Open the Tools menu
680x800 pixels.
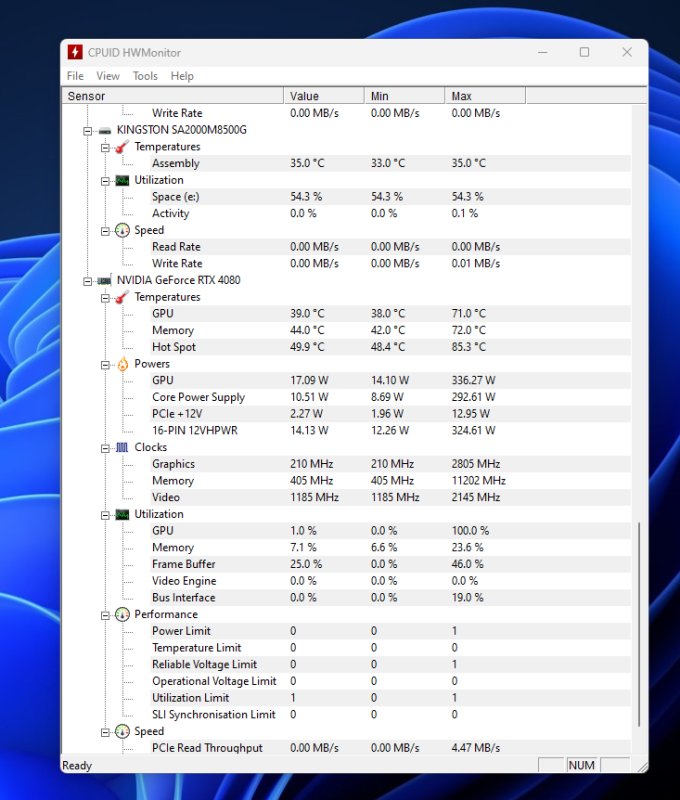(x=145, y=76)
